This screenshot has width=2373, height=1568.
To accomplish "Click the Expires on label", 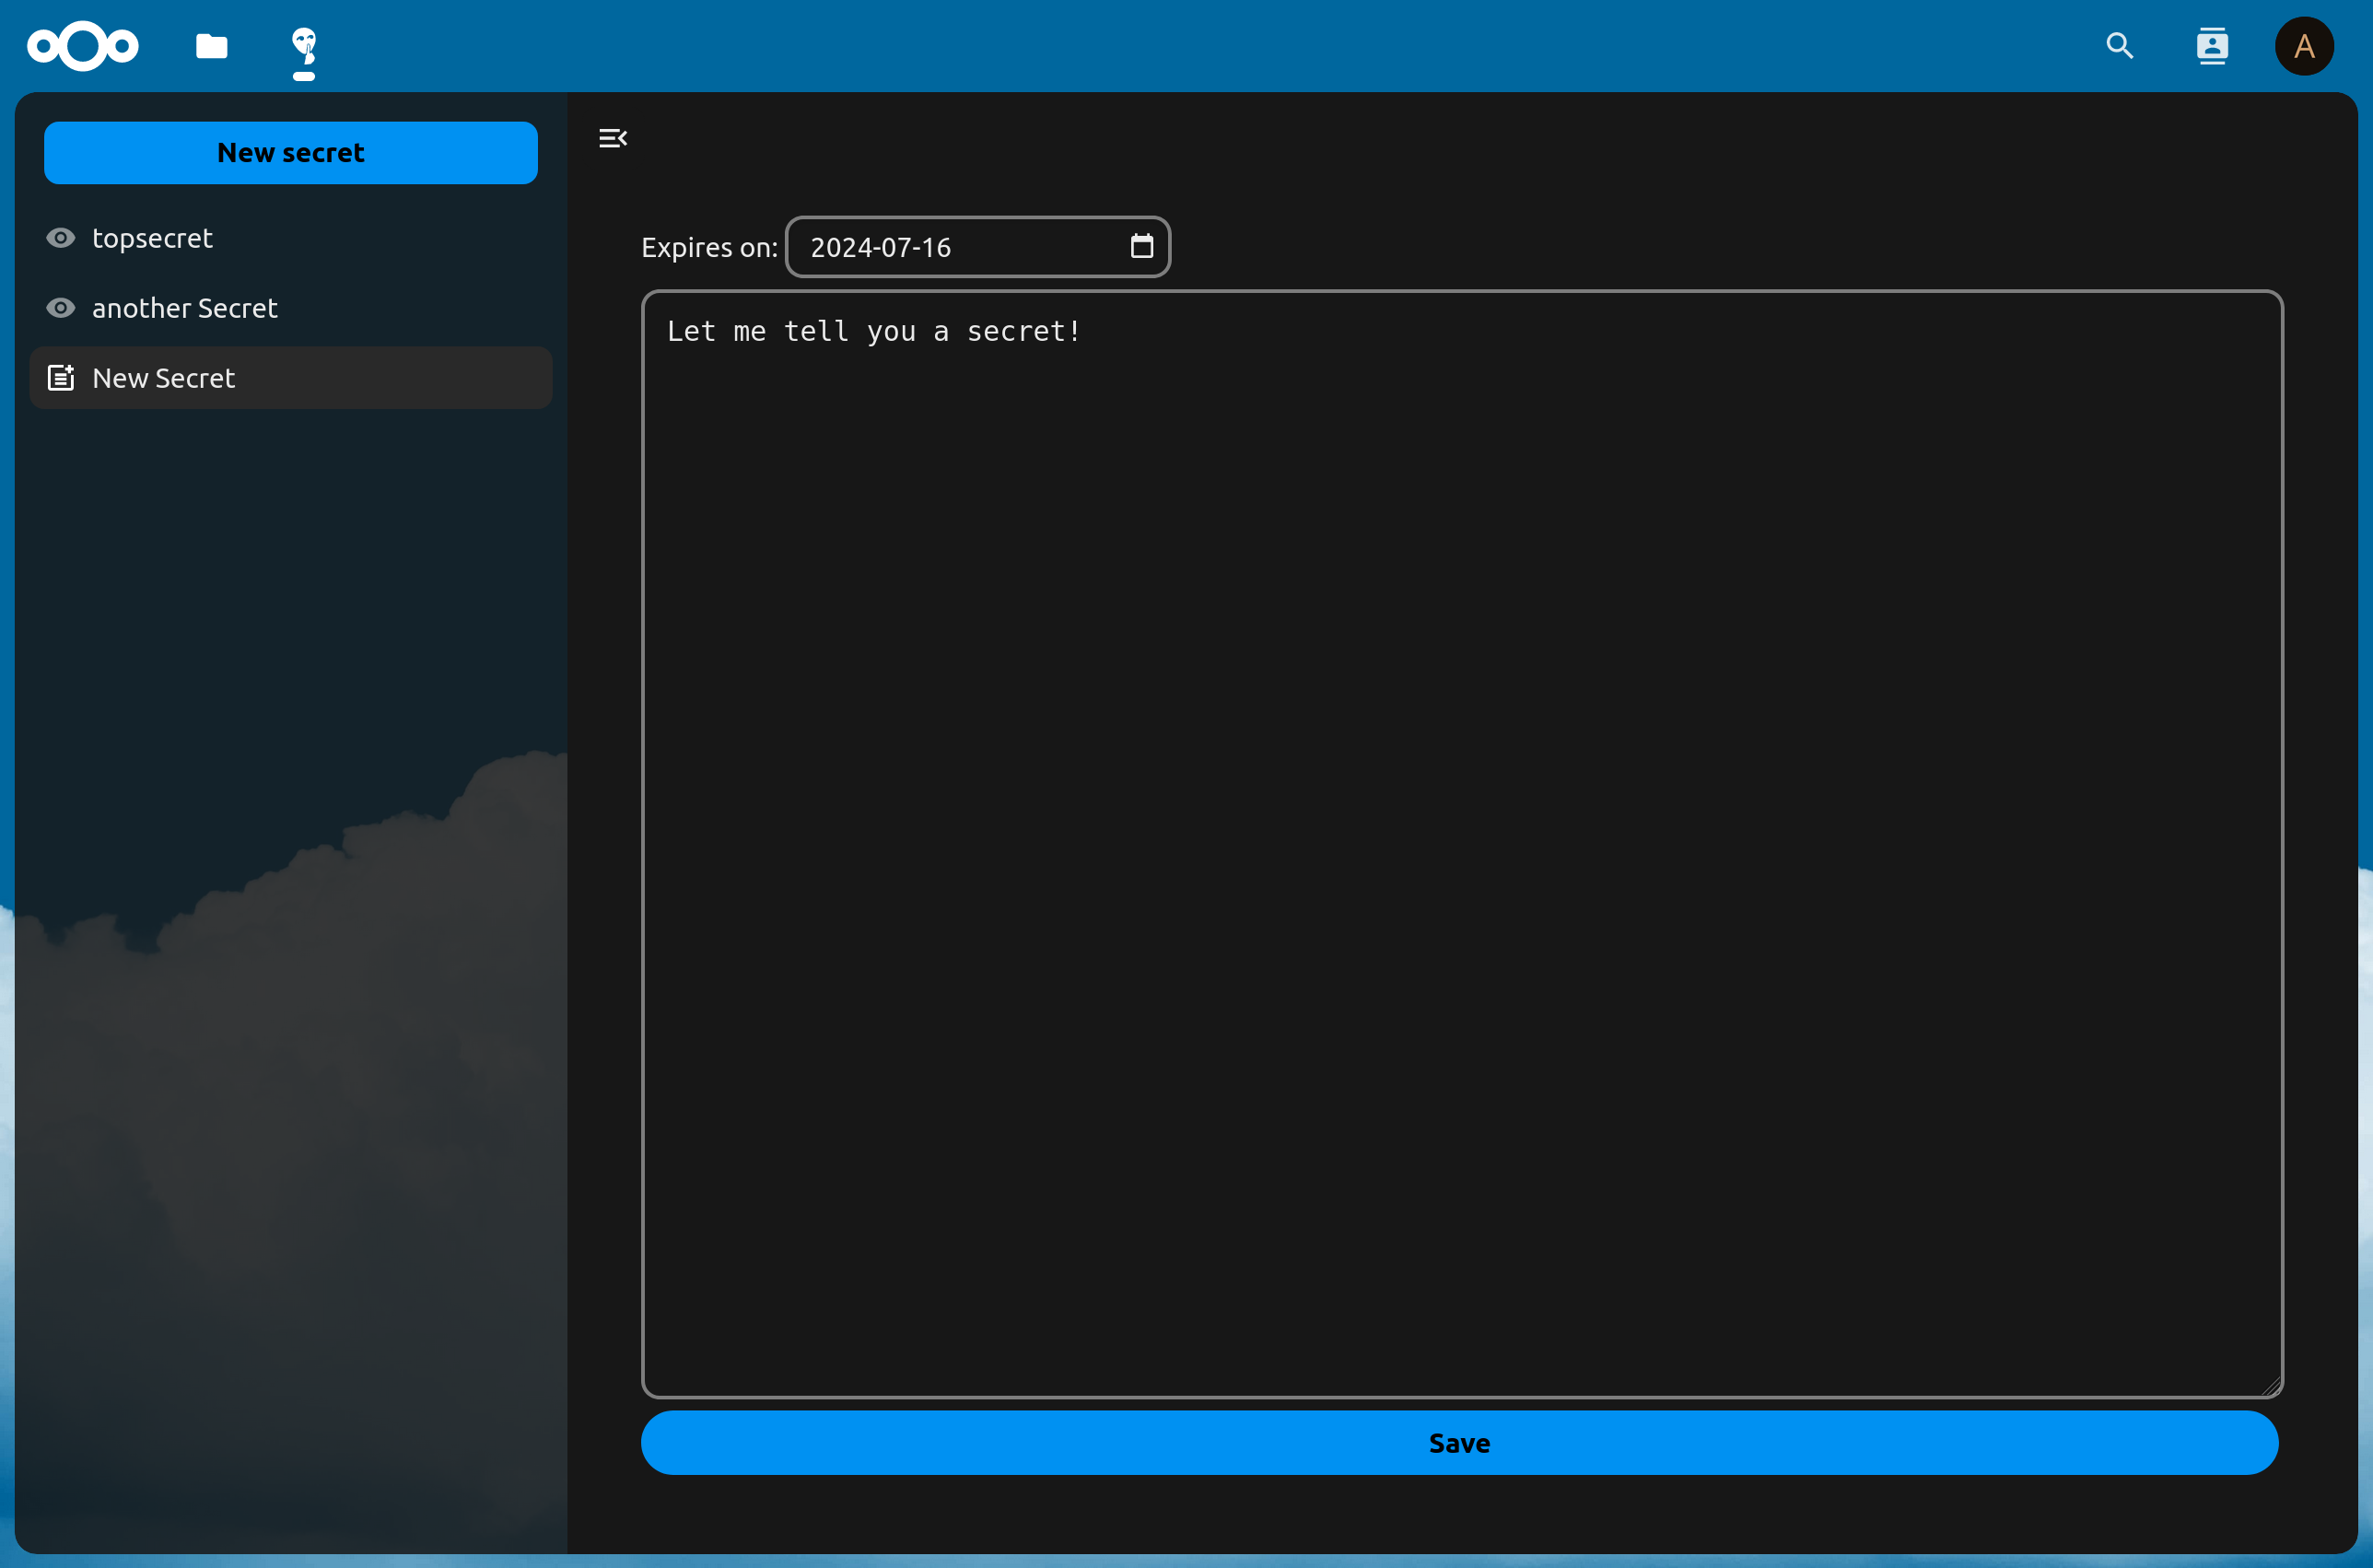I will (709, 247).
